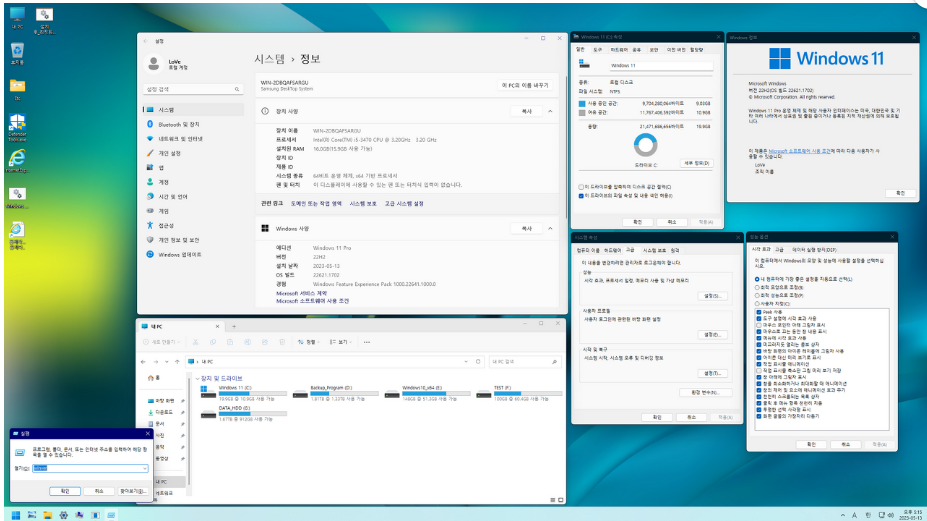Viewport: 927px width, 521px height.
Task: Open the Defender Toolbox desktop icon
Action: [x=17, y=125]
